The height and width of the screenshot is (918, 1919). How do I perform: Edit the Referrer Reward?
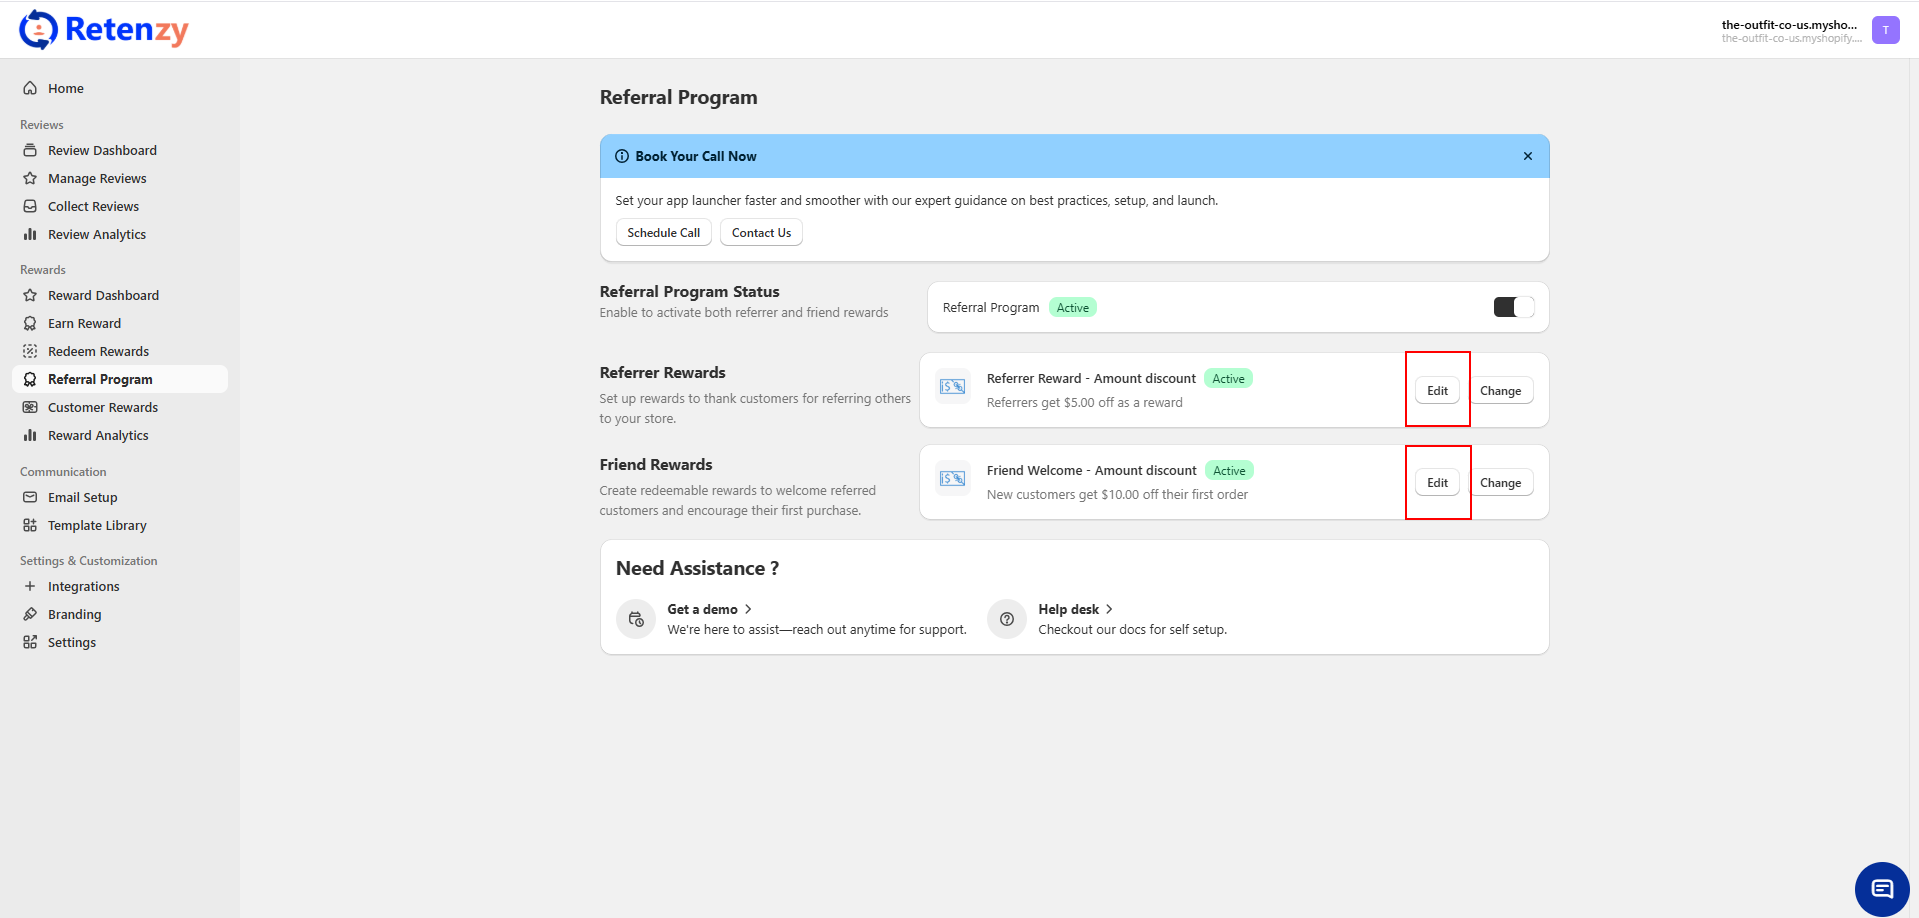pyautogui.click(x=1437, y=391)
